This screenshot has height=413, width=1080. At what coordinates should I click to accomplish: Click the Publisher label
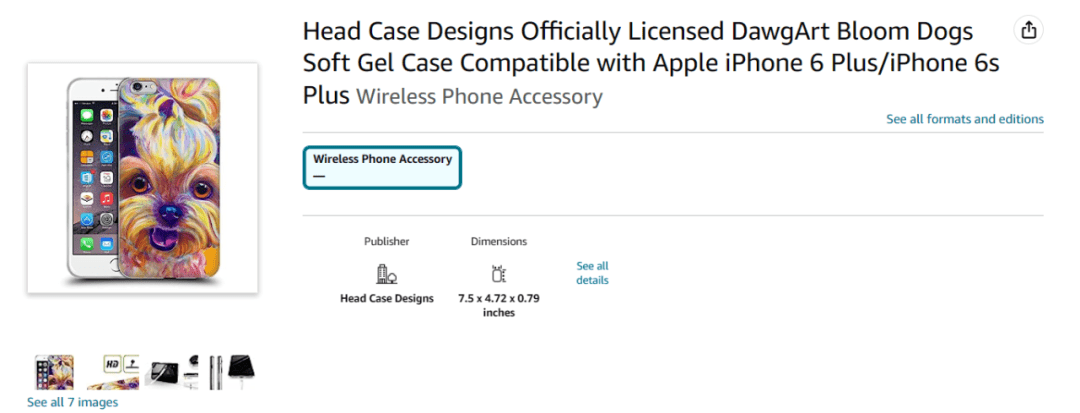[x=386, y=241]
